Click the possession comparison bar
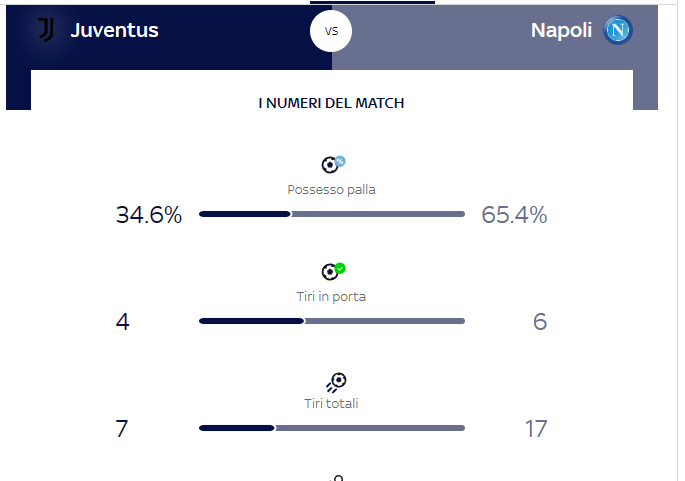Viewport: 685px width, 481px height. [332, 214]
